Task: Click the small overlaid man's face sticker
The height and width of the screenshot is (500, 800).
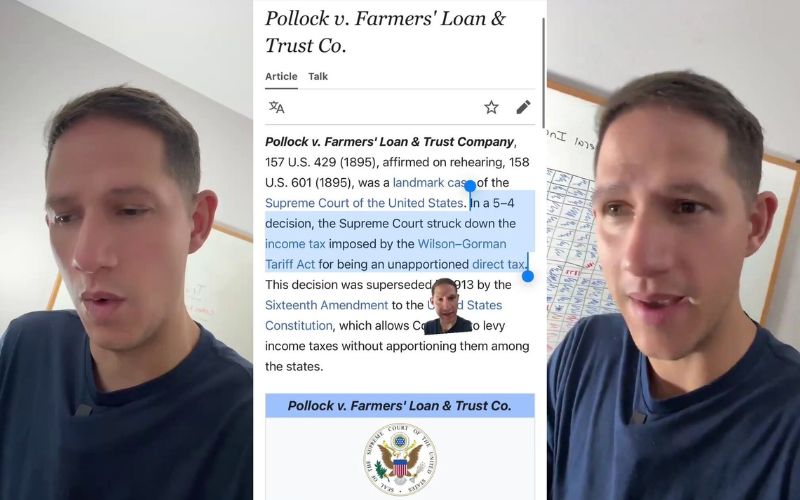Action: coord(447,306)
